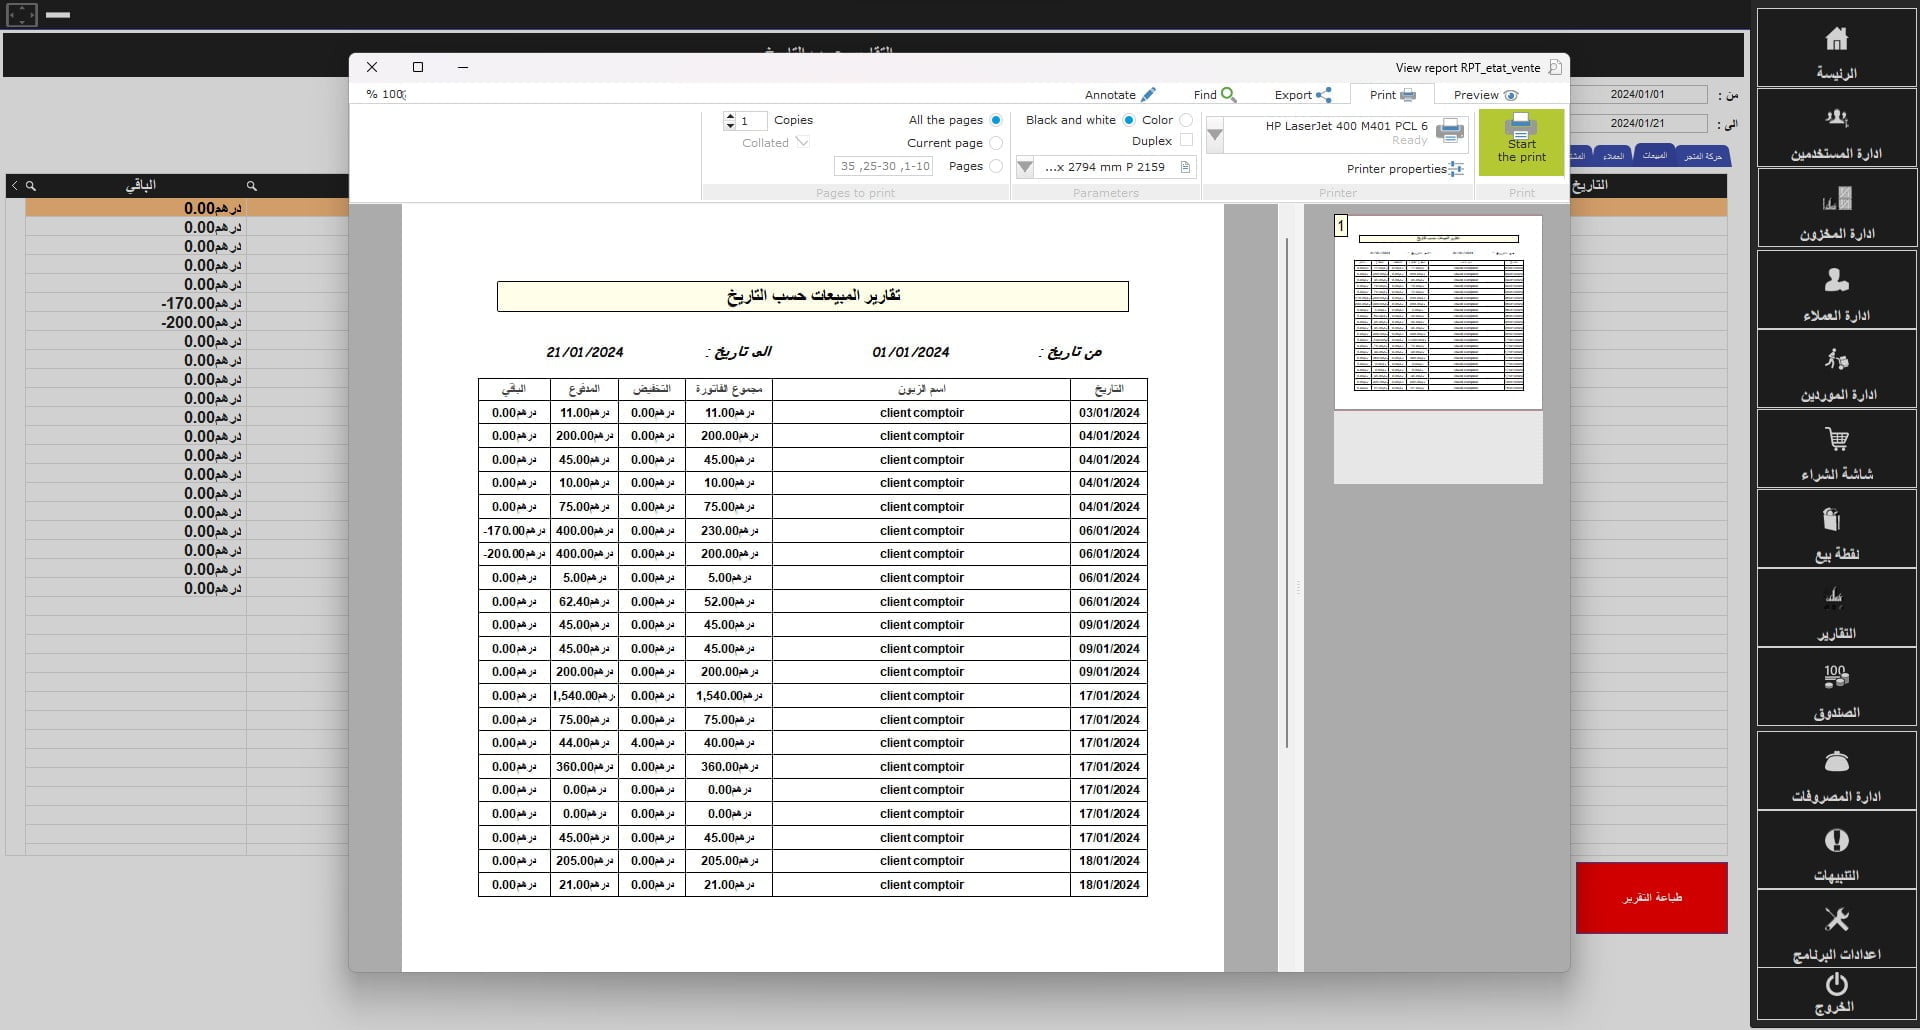Select the حركة المتجر tab

coord(1703,156)
